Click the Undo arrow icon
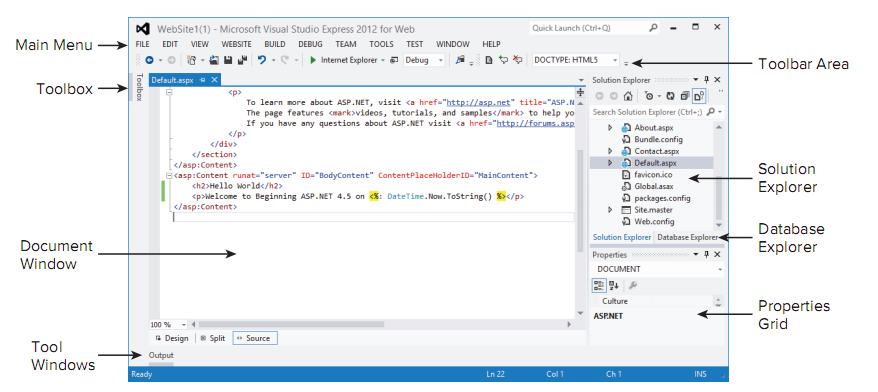The height and width of the screenshot is (392, 878). pos(262,60)
